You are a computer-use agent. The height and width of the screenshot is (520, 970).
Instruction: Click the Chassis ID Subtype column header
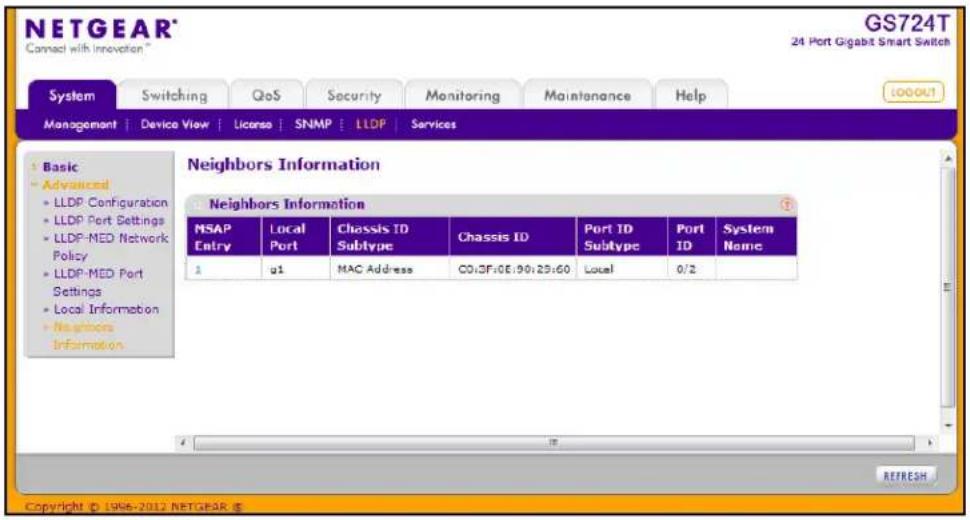(x=390, y=237)
